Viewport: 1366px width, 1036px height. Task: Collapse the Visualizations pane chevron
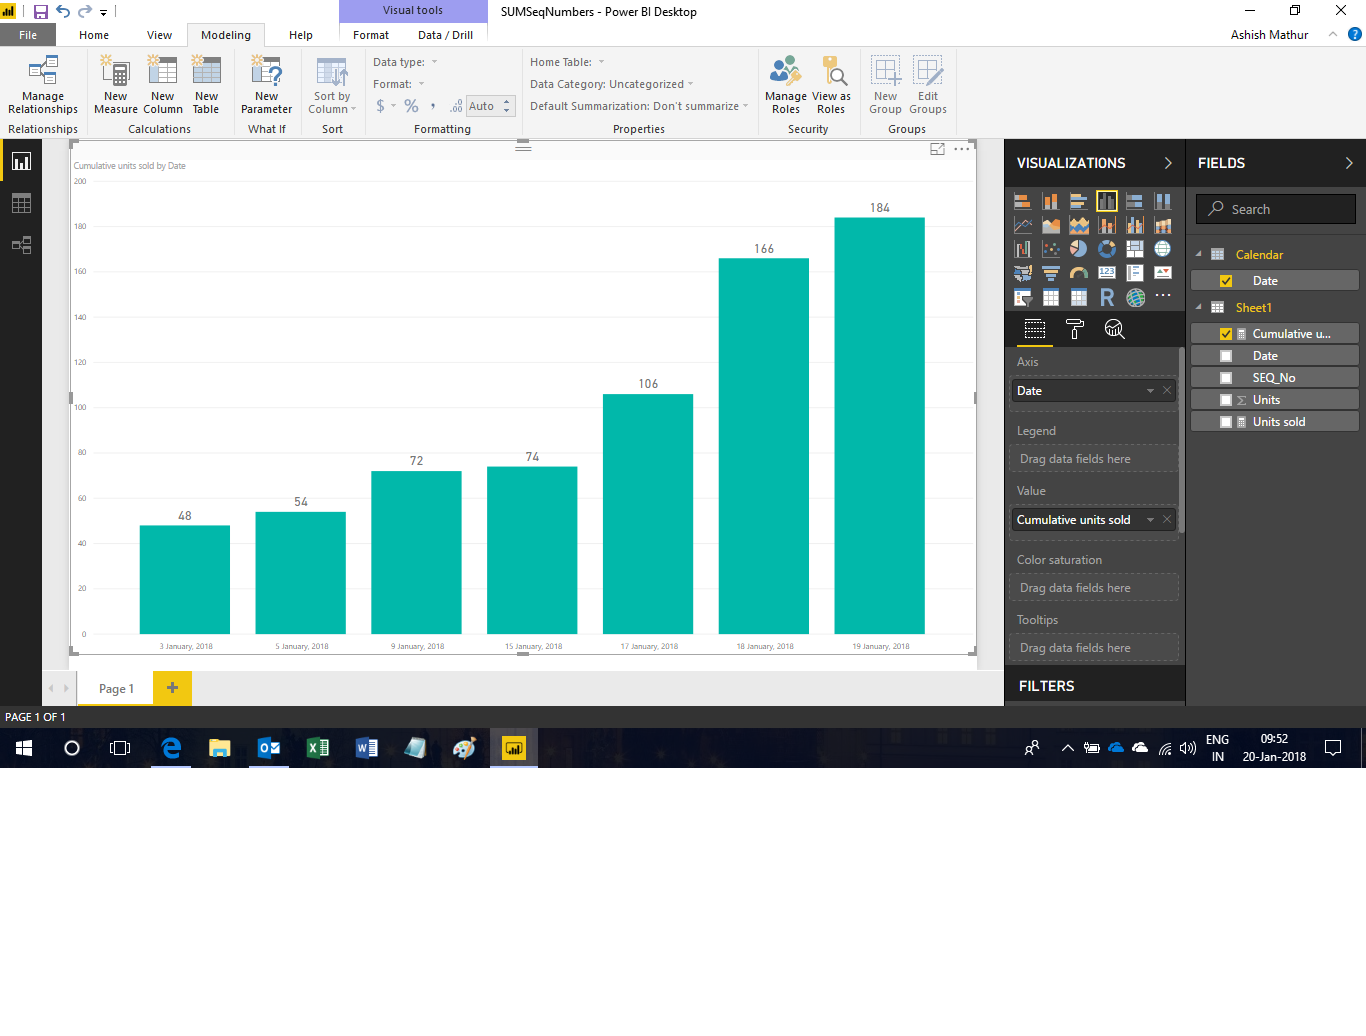[x=1168, y=163]
